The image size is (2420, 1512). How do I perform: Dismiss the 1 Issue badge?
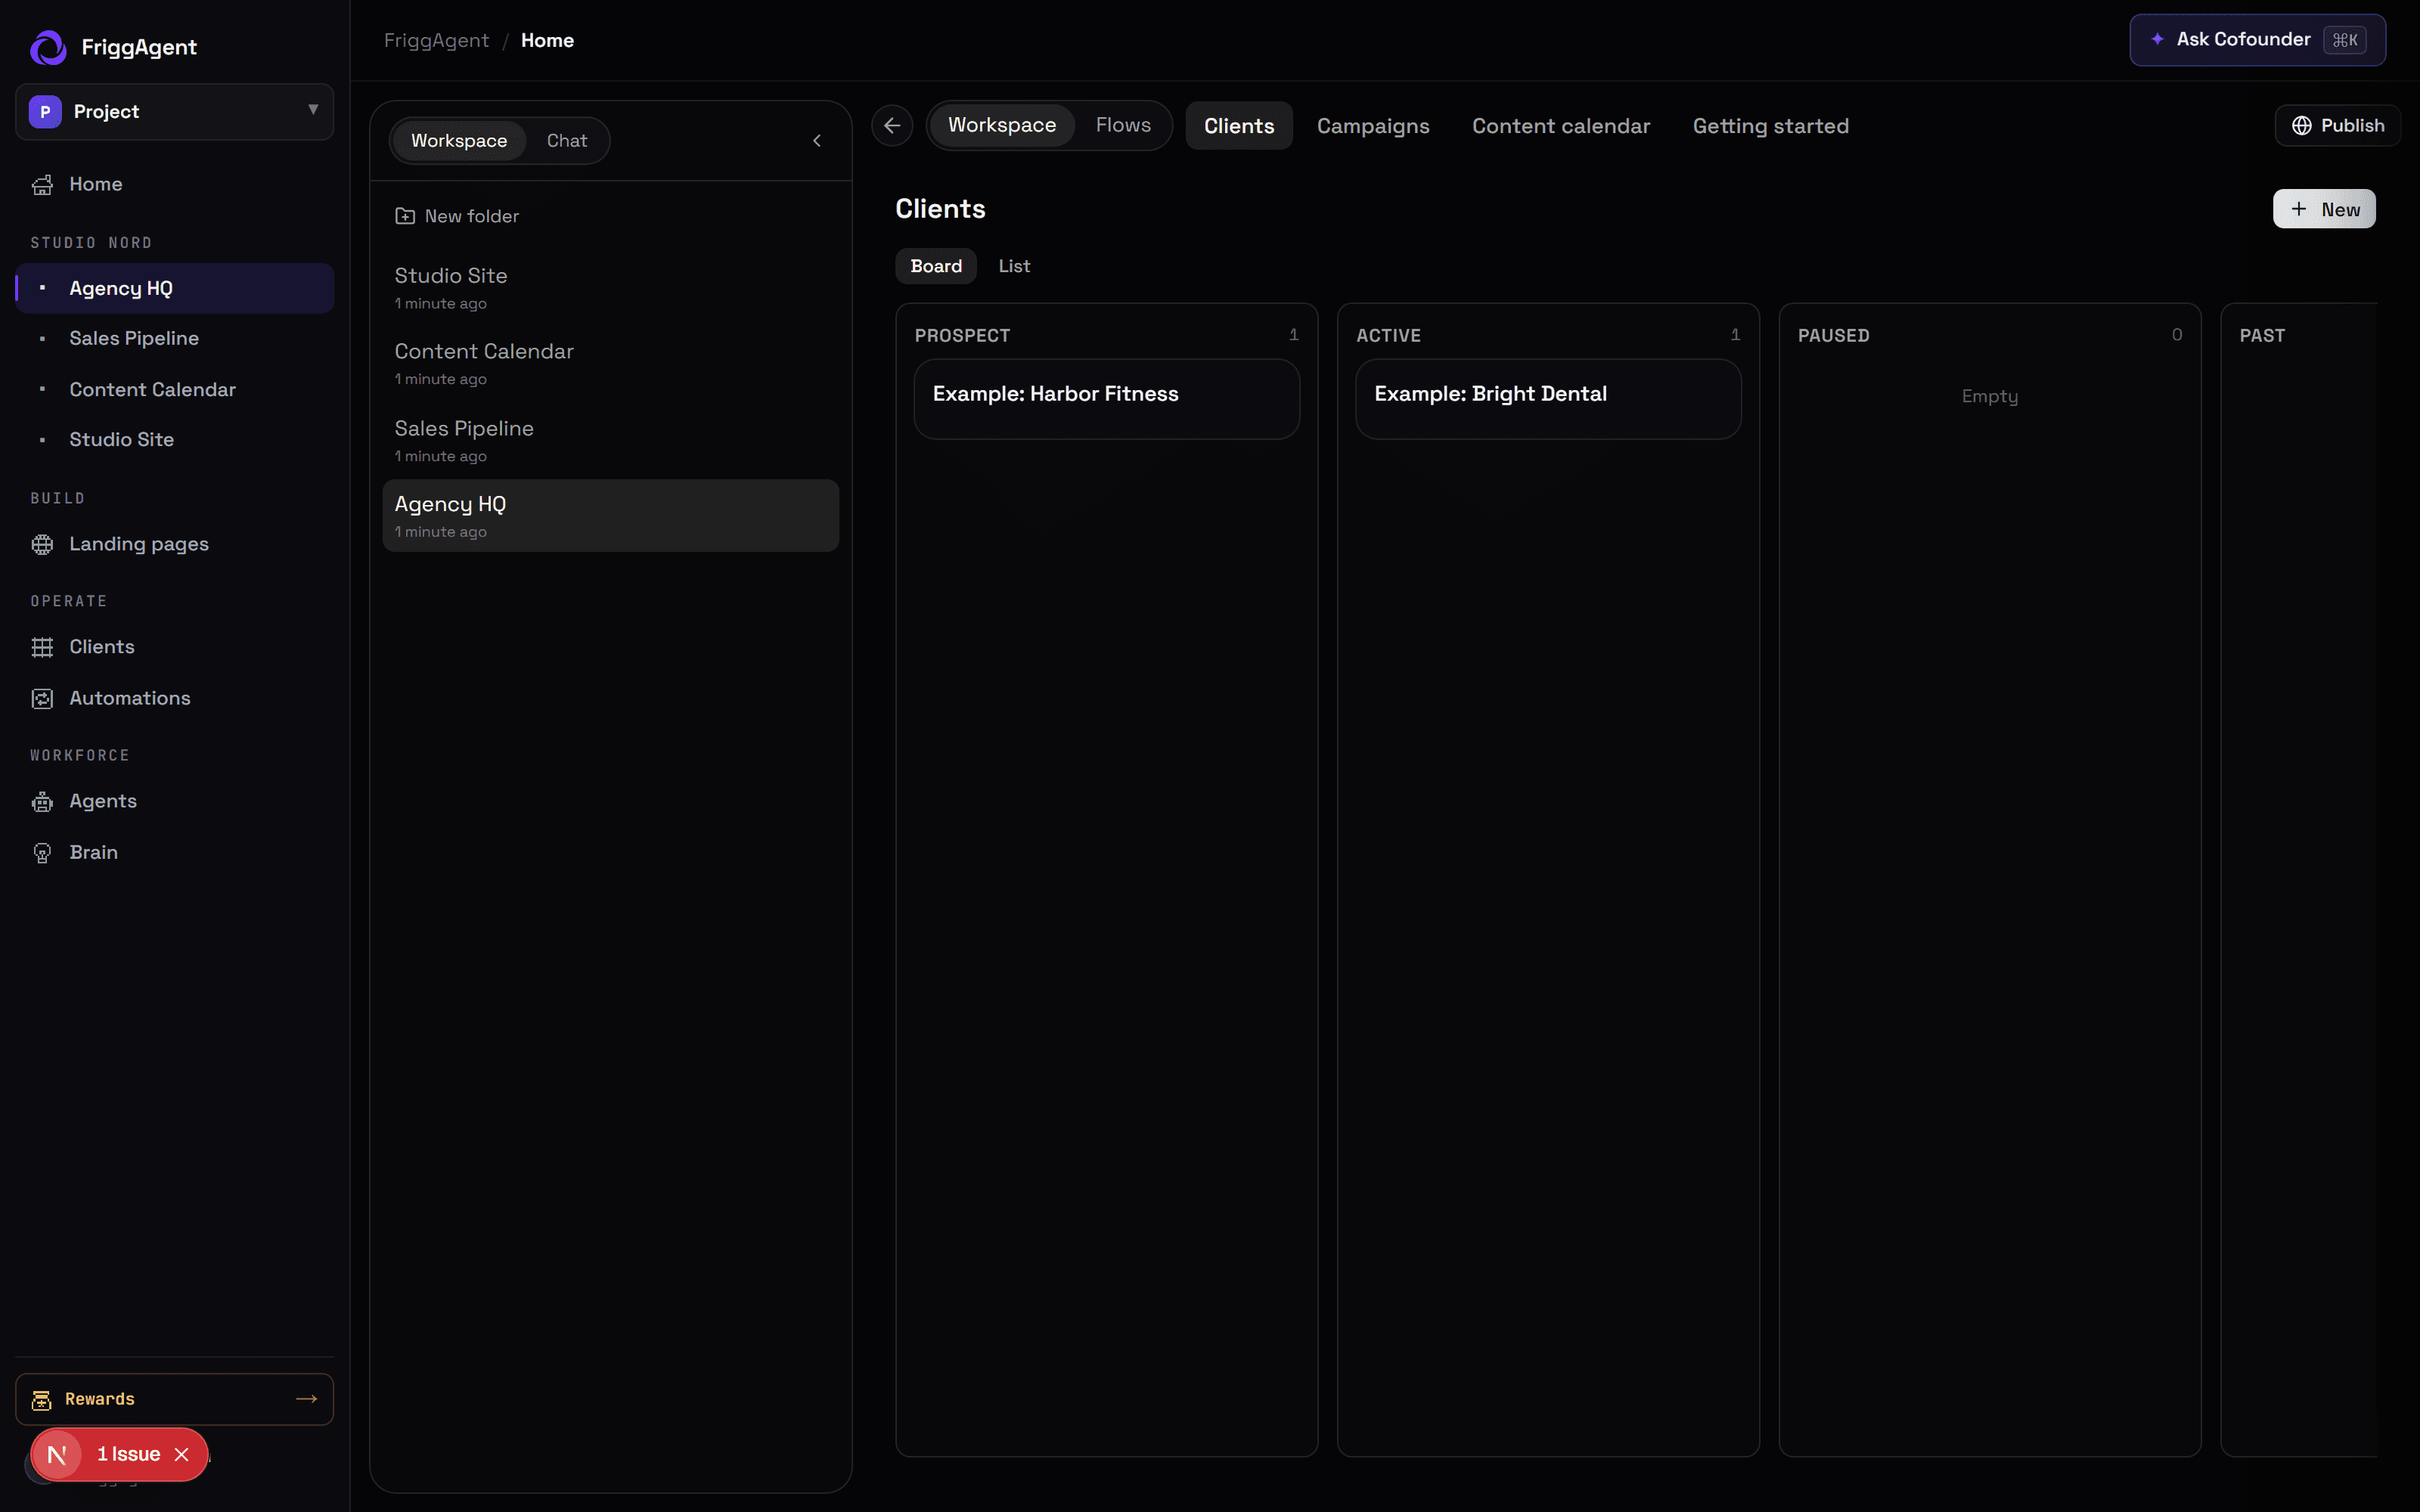tap(181, 1455)
